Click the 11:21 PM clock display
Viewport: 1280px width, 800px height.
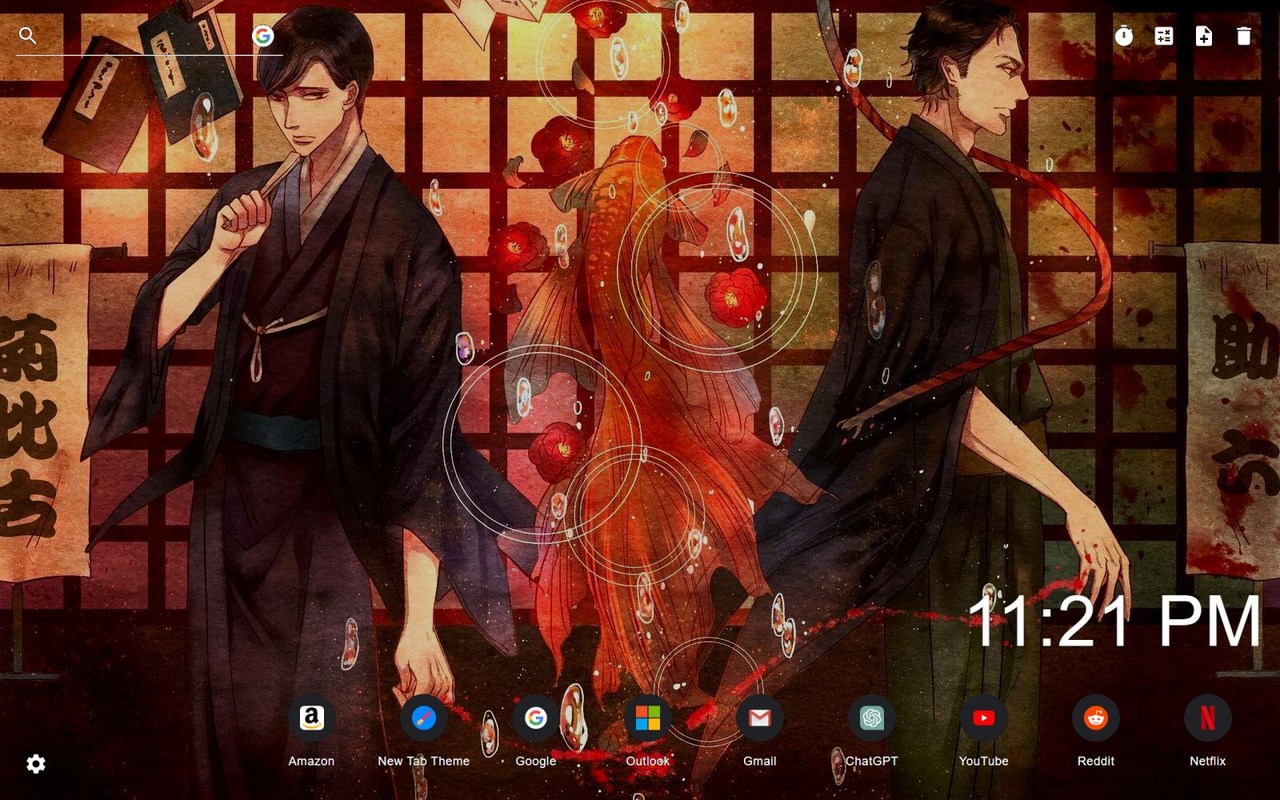1115,621
